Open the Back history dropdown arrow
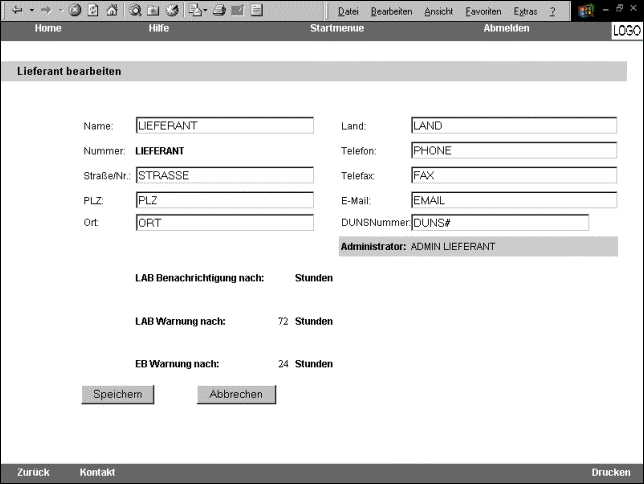This screenshot has height=484, width=644. tap(31, 10)
